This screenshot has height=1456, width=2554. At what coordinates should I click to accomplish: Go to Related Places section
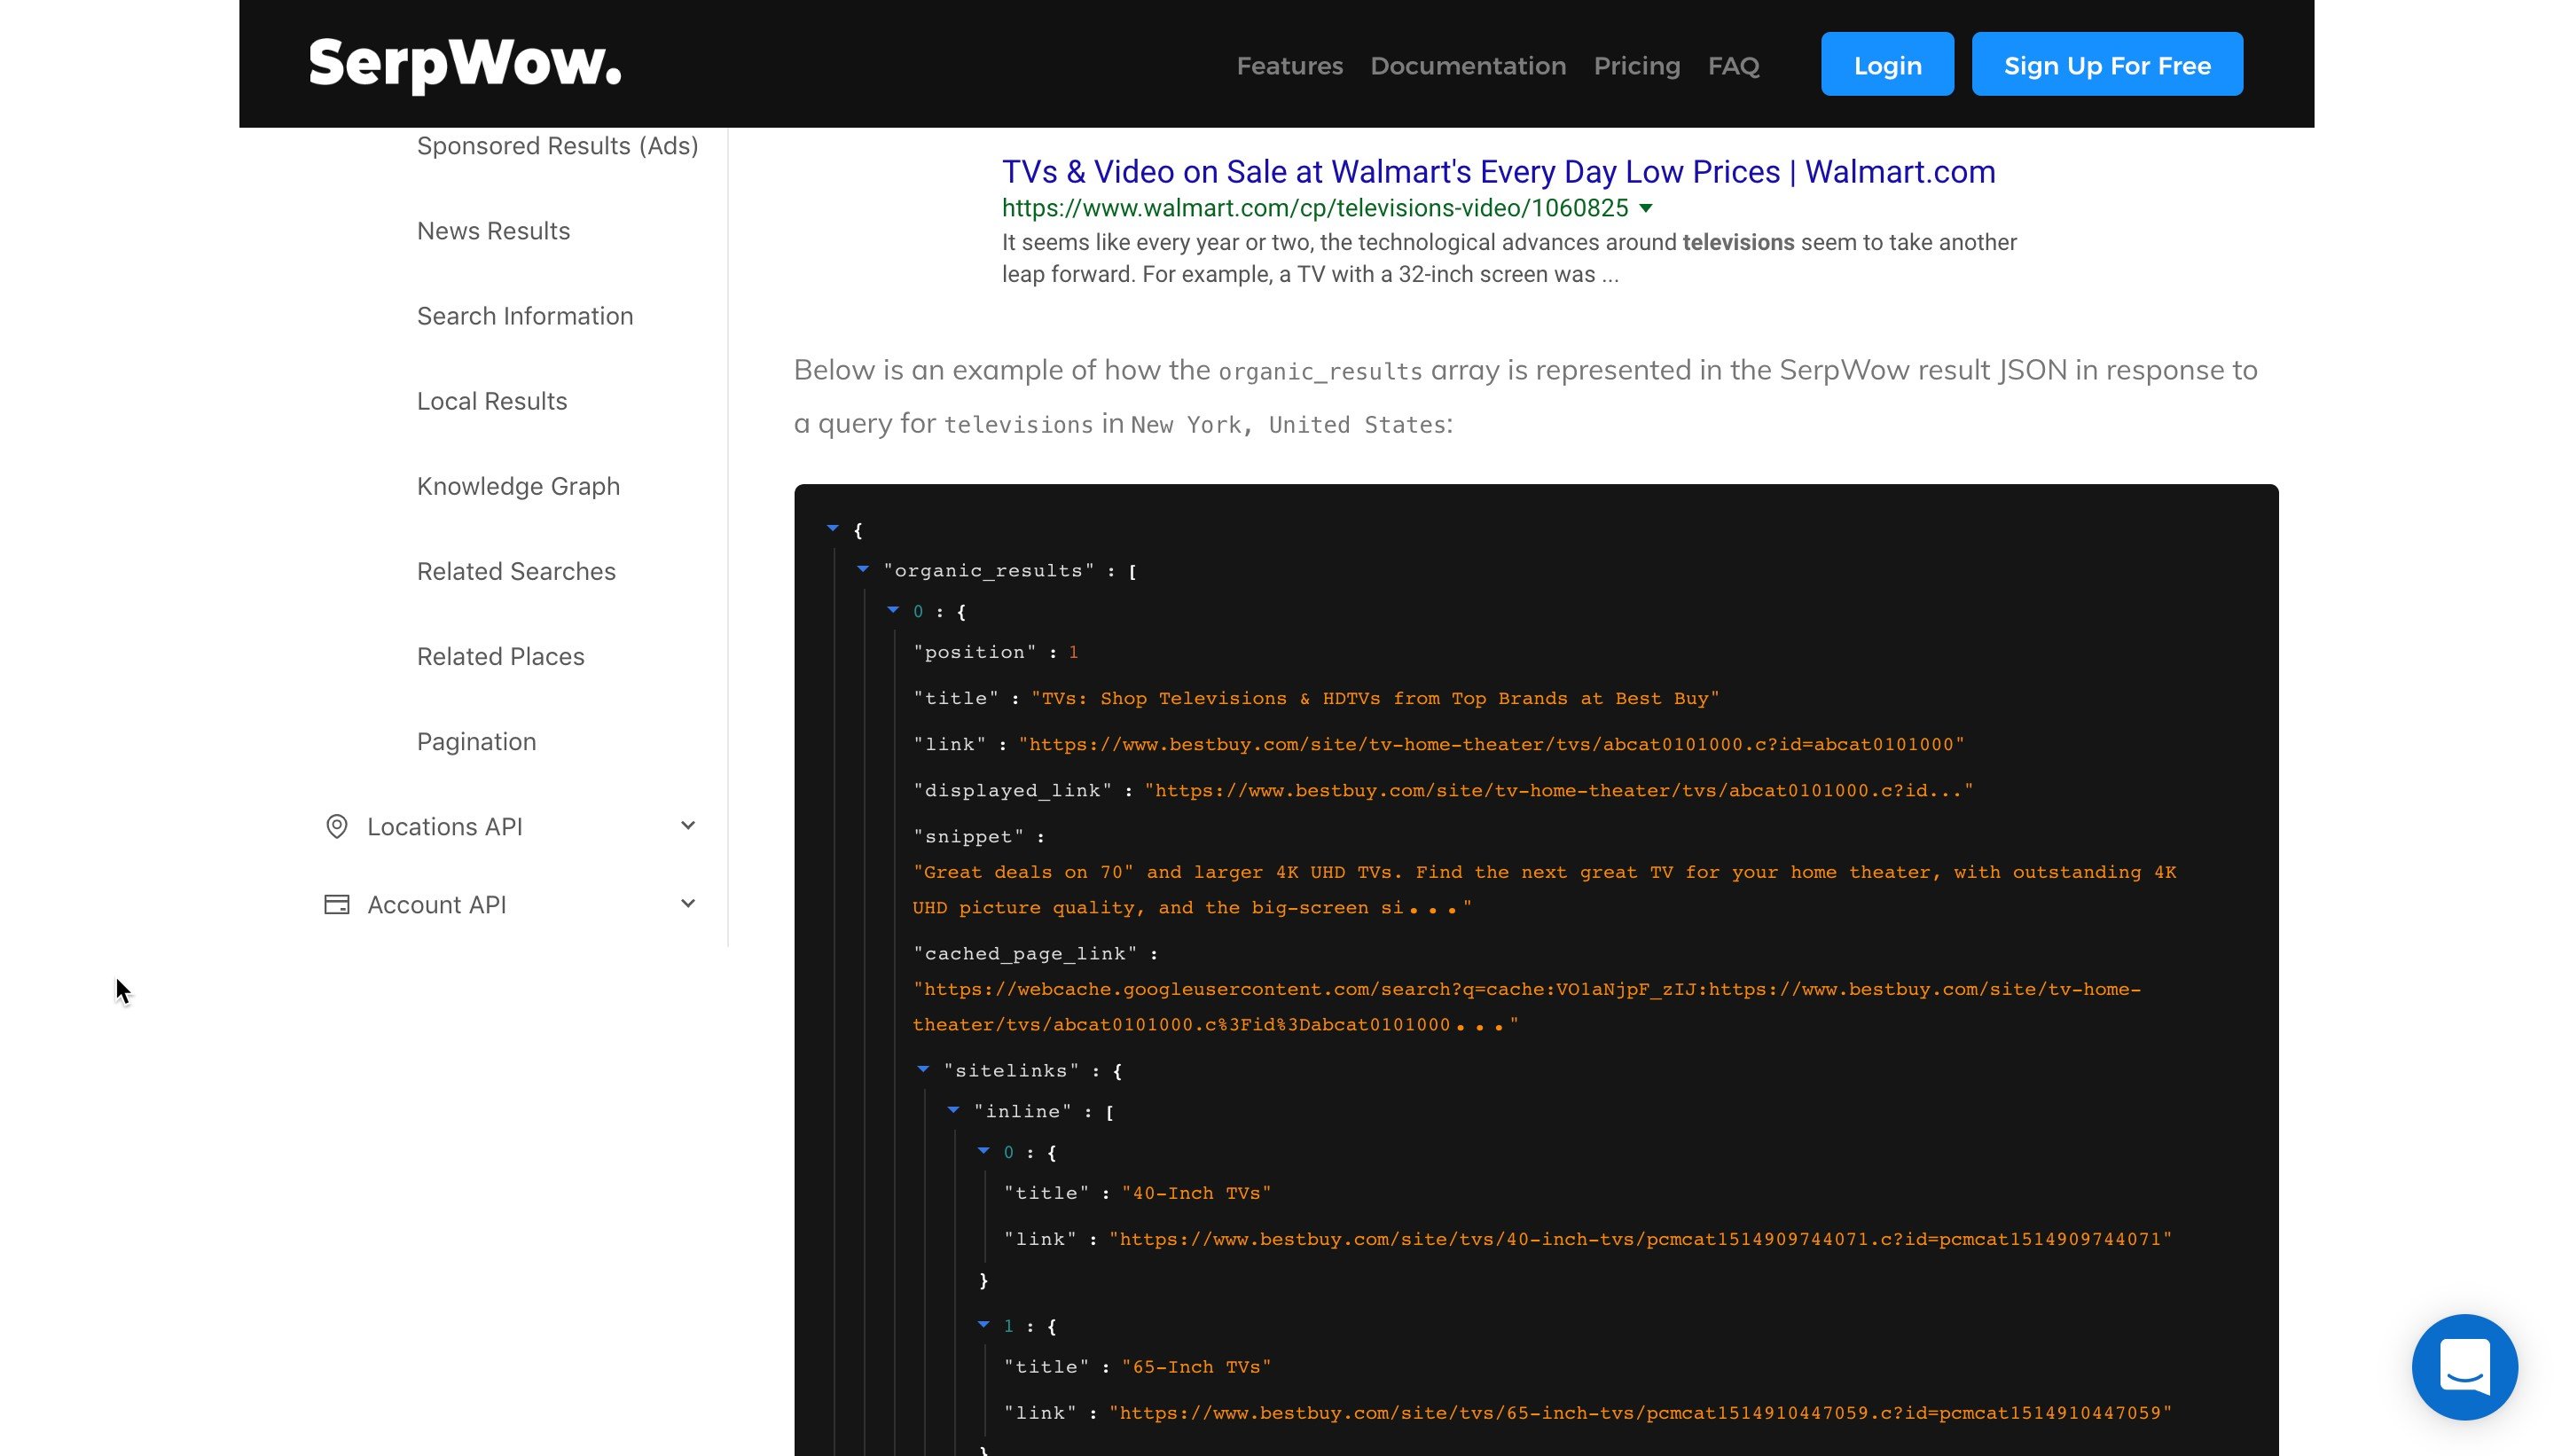(500, 656)
